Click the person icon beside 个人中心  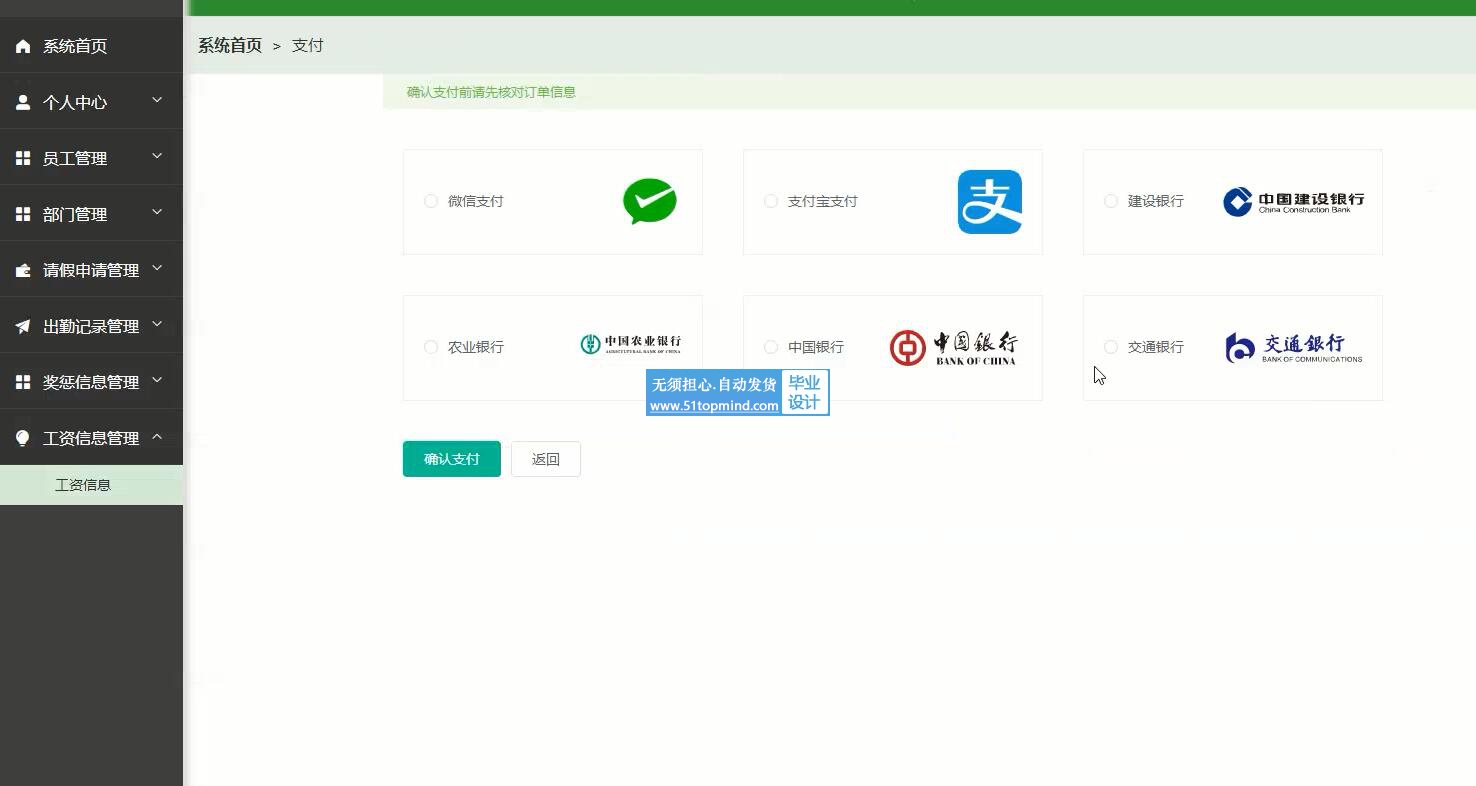coord(23,102)
